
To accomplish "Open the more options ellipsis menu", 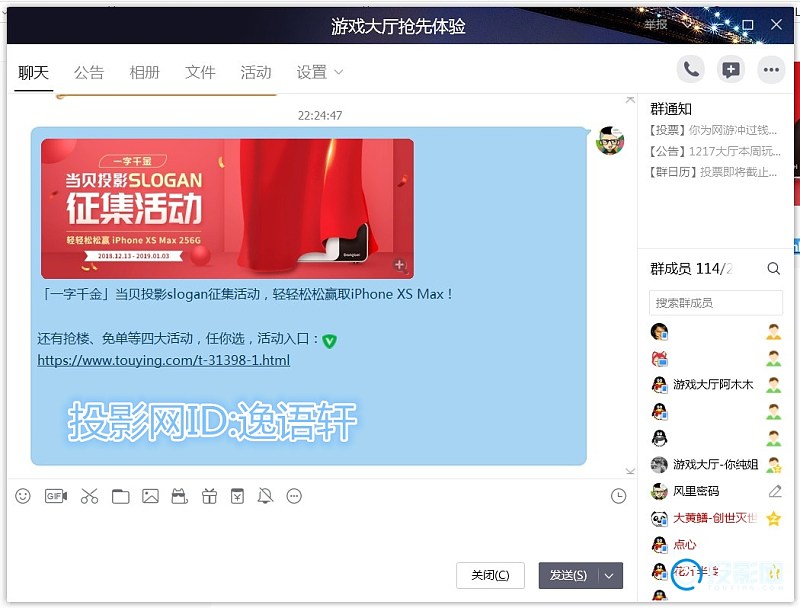I will point(771,69).
